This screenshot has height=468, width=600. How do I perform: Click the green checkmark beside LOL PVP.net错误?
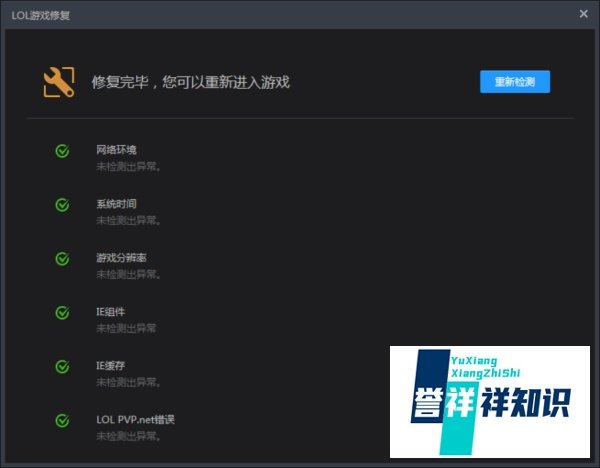62,421
